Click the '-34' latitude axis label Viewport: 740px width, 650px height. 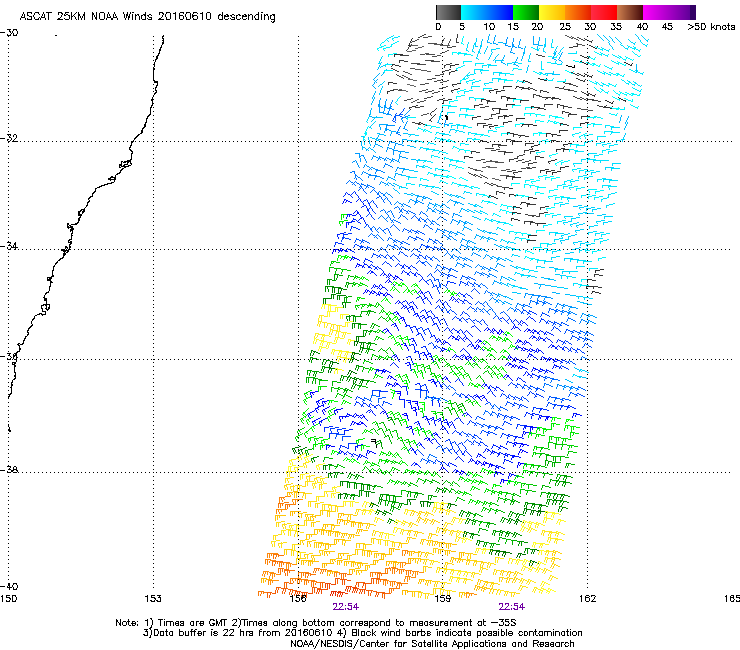(x=9, y=246)
